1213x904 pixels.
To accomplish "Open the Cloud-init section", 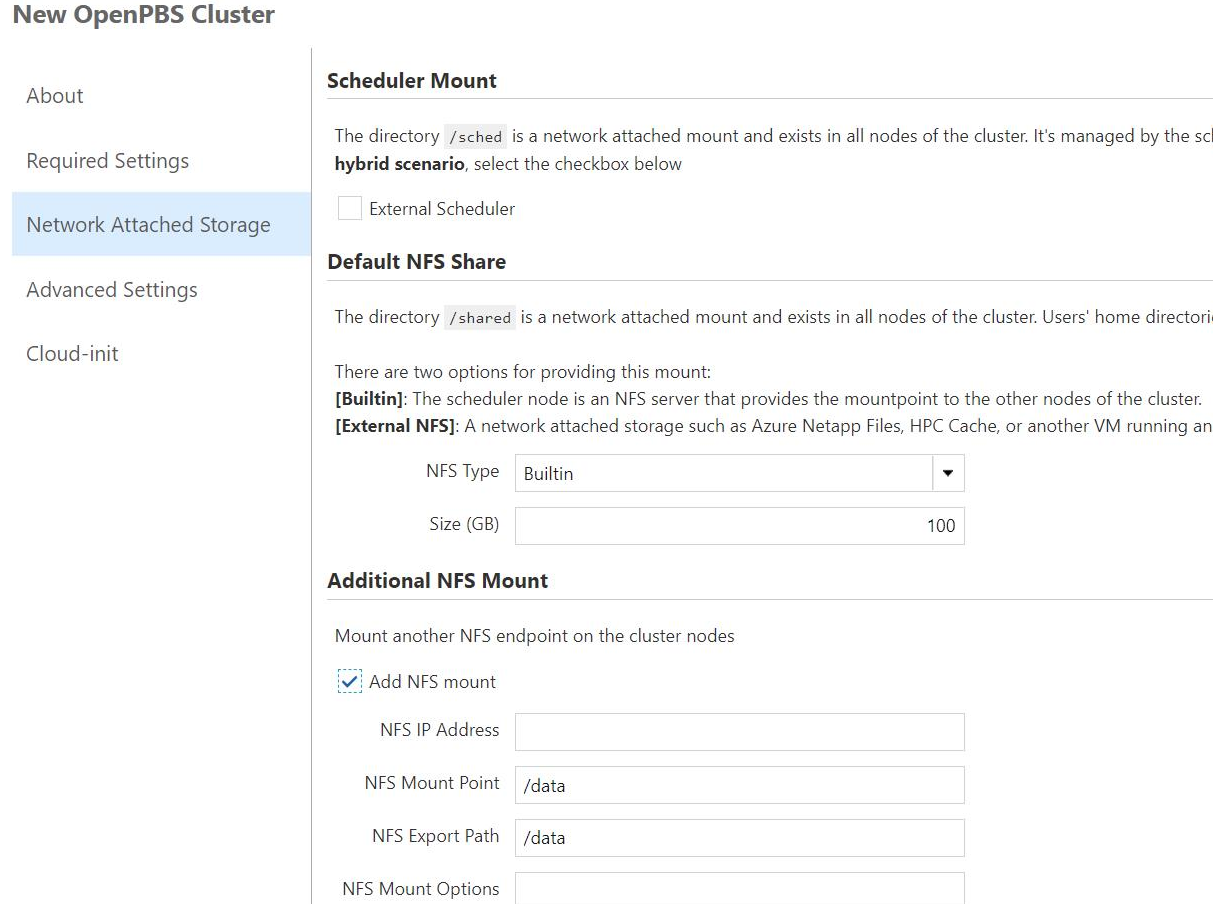I will (71, 353).
